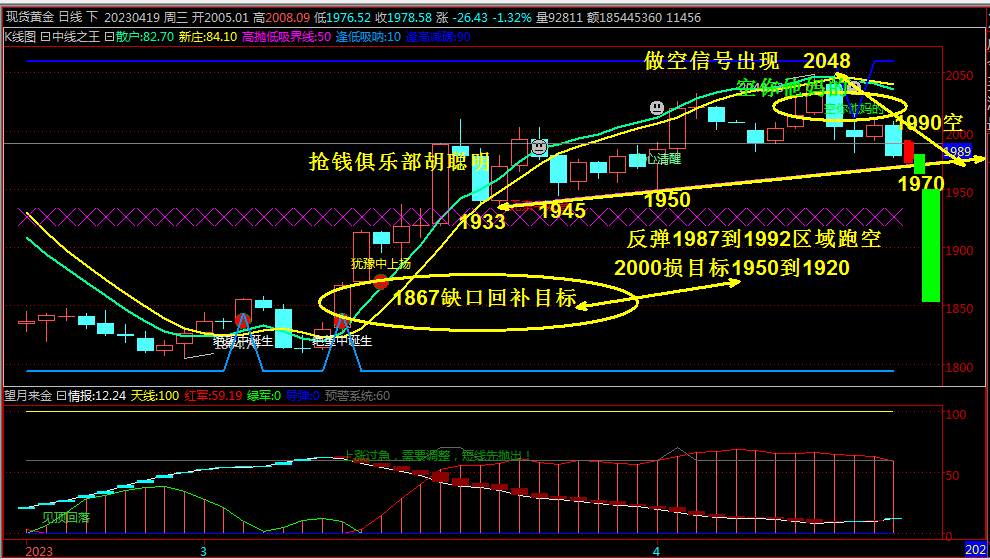The image size is (990, 559).
Task: Click the red candle next to the 1989 price tag
Action: click(908, 152)
